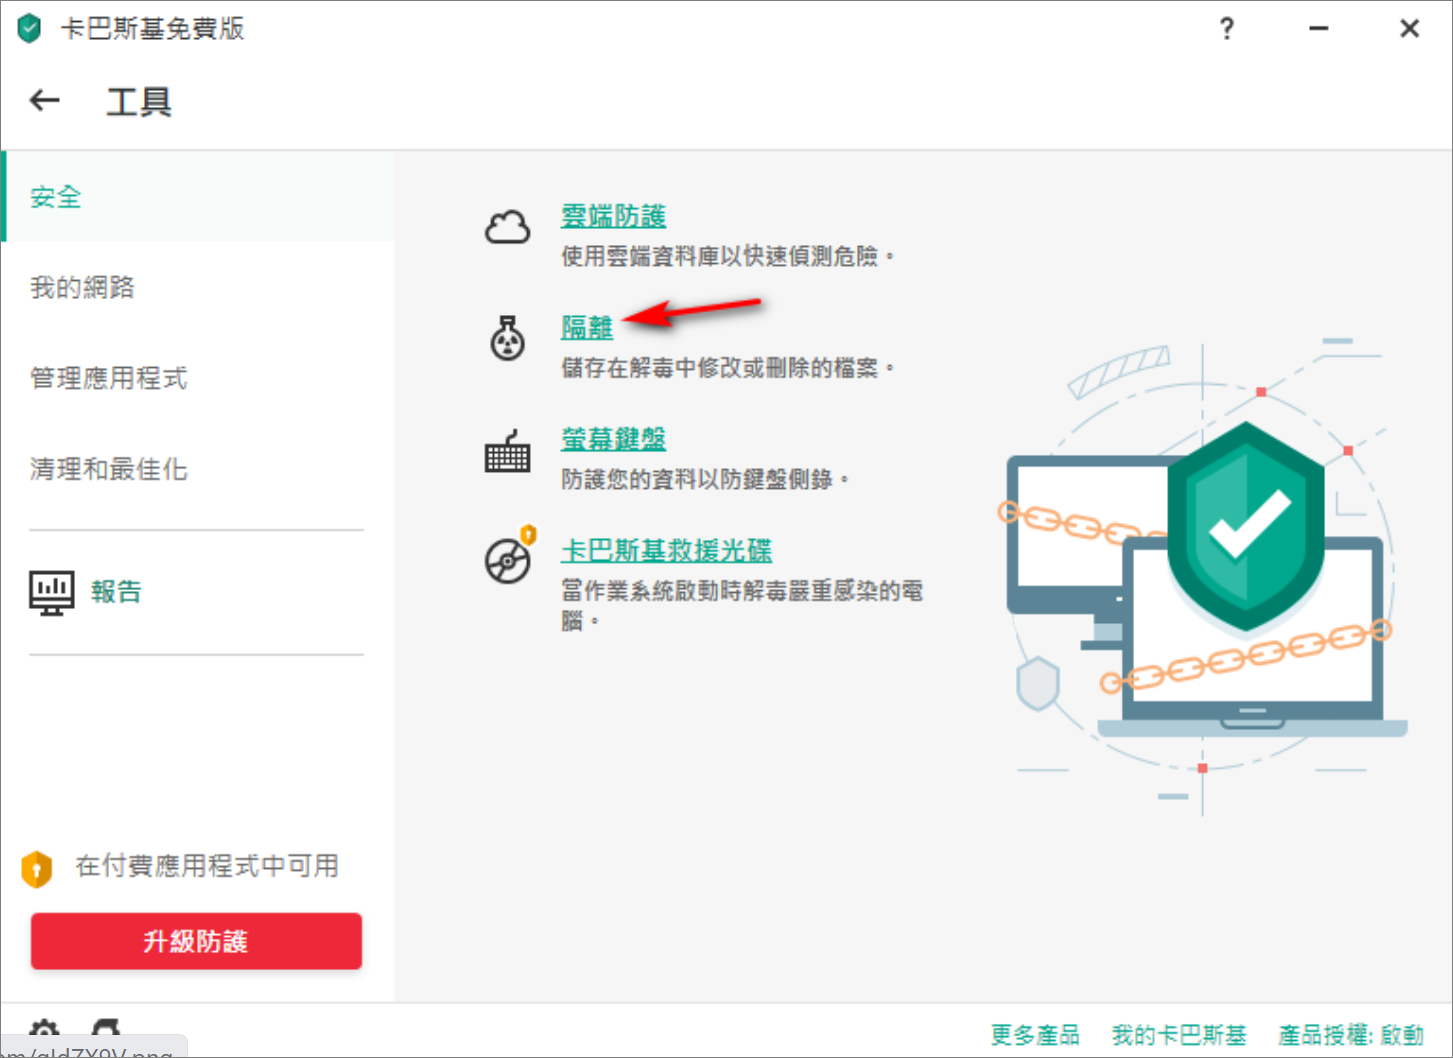
Task: Click the orange shield icon near 在付費應用程式中可用
Action: pyautogui.click(x=37, y=869)
